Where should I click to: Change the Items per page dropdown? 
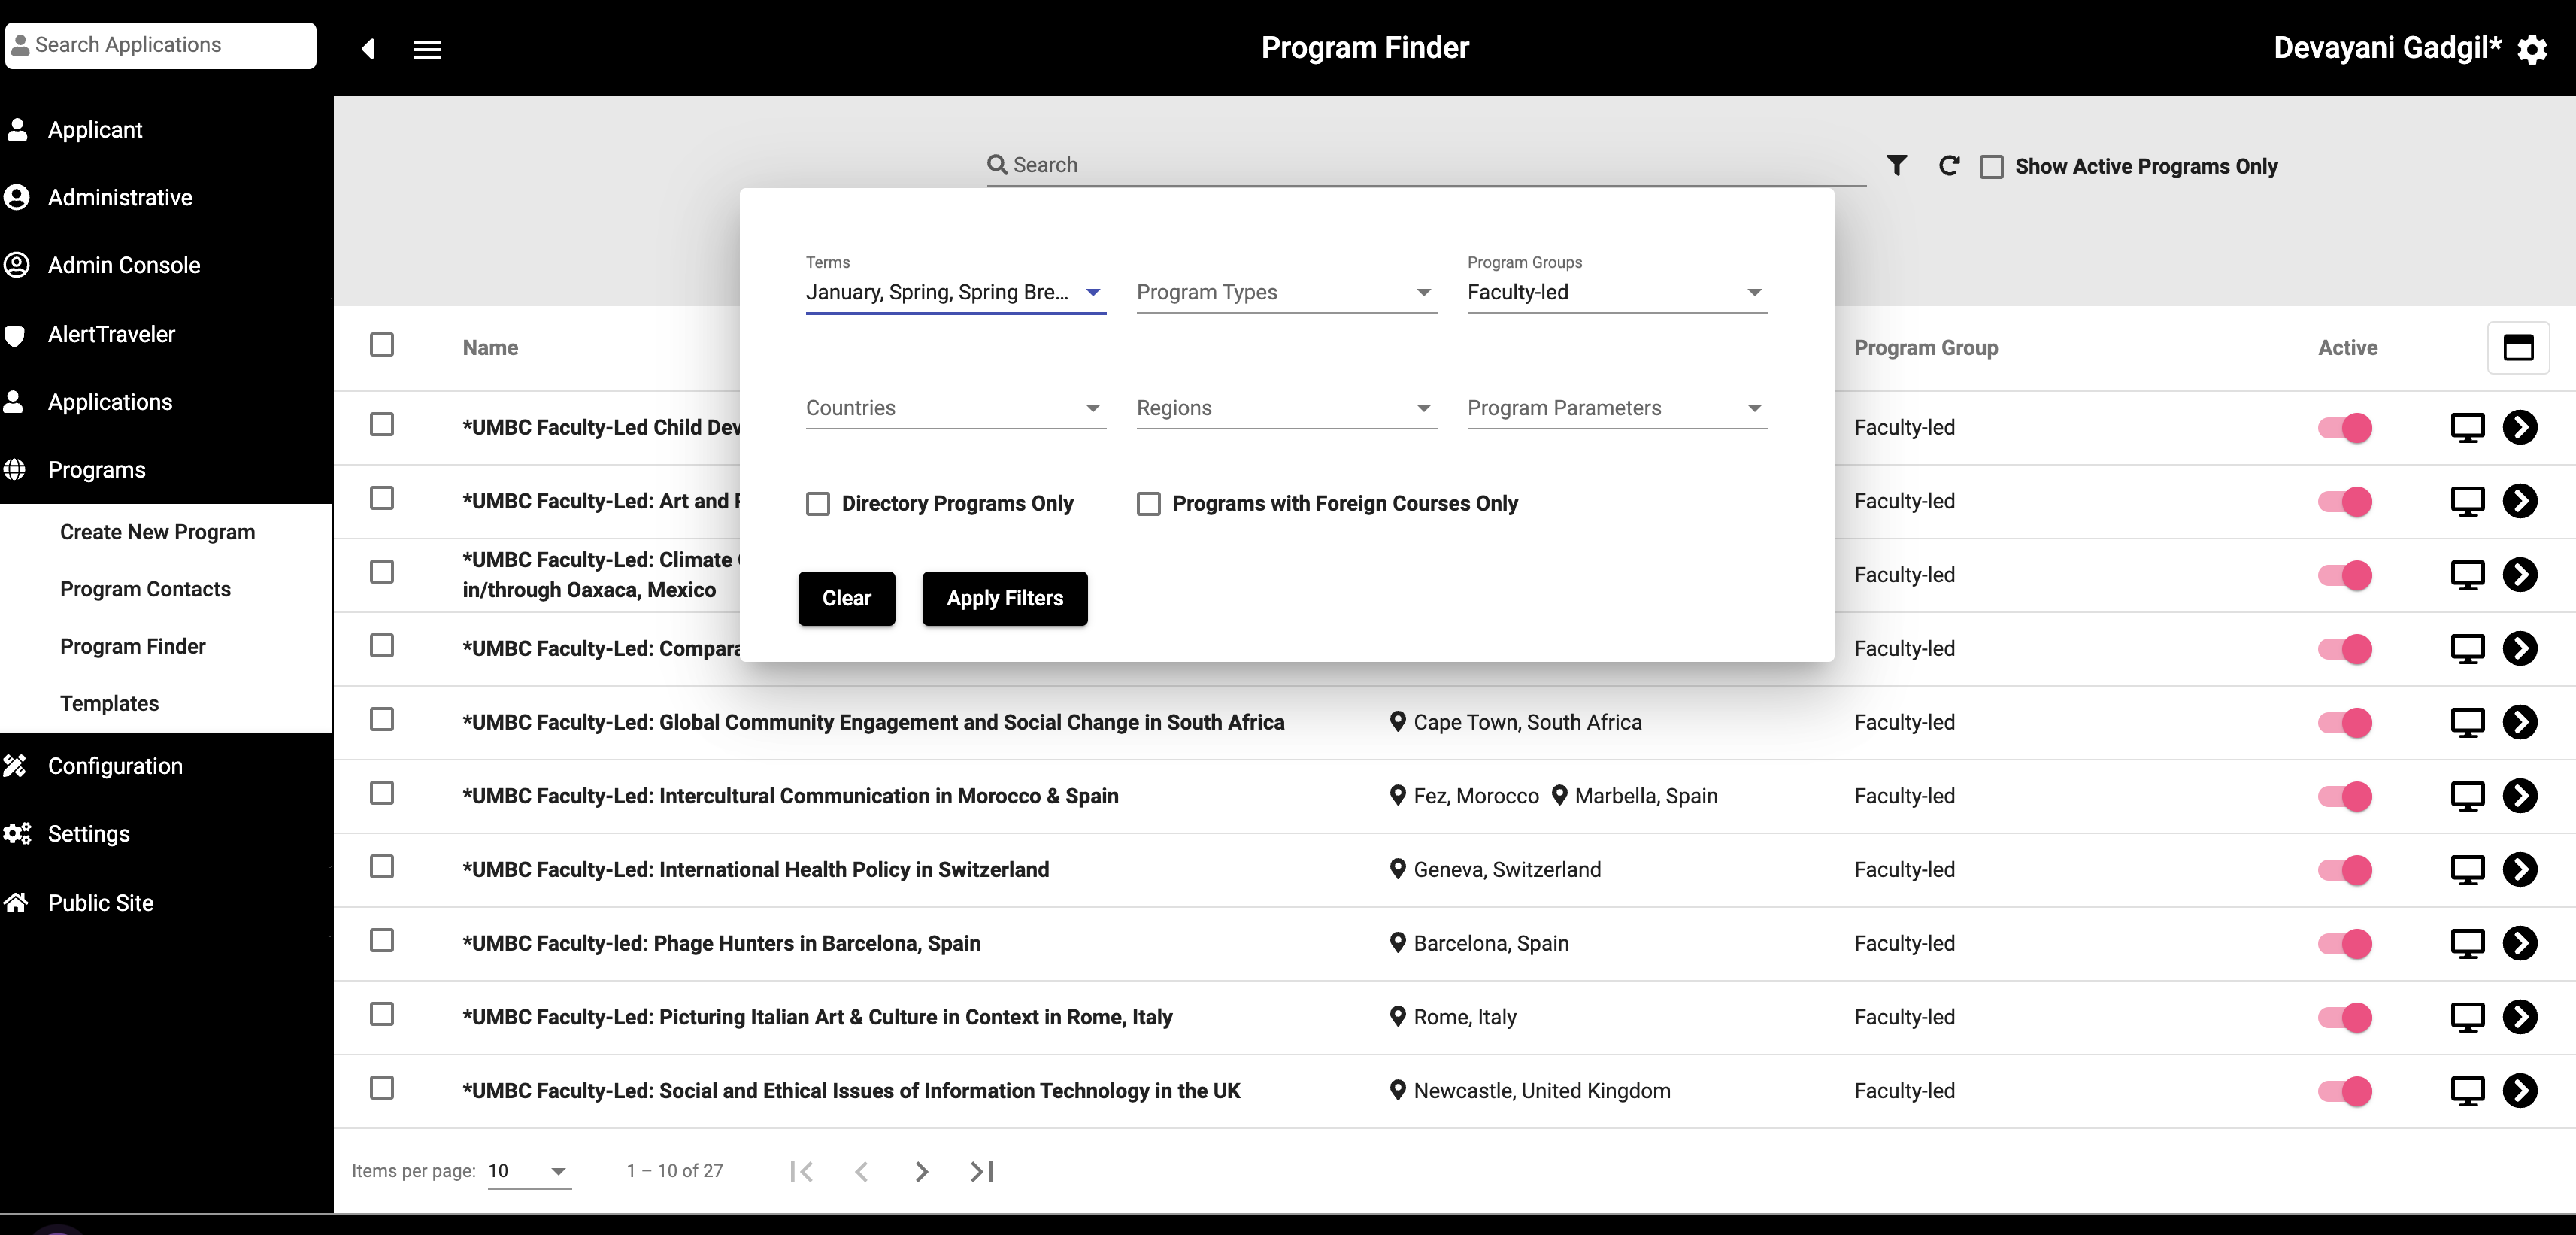pyautogui.click(x=529, y=1171)
